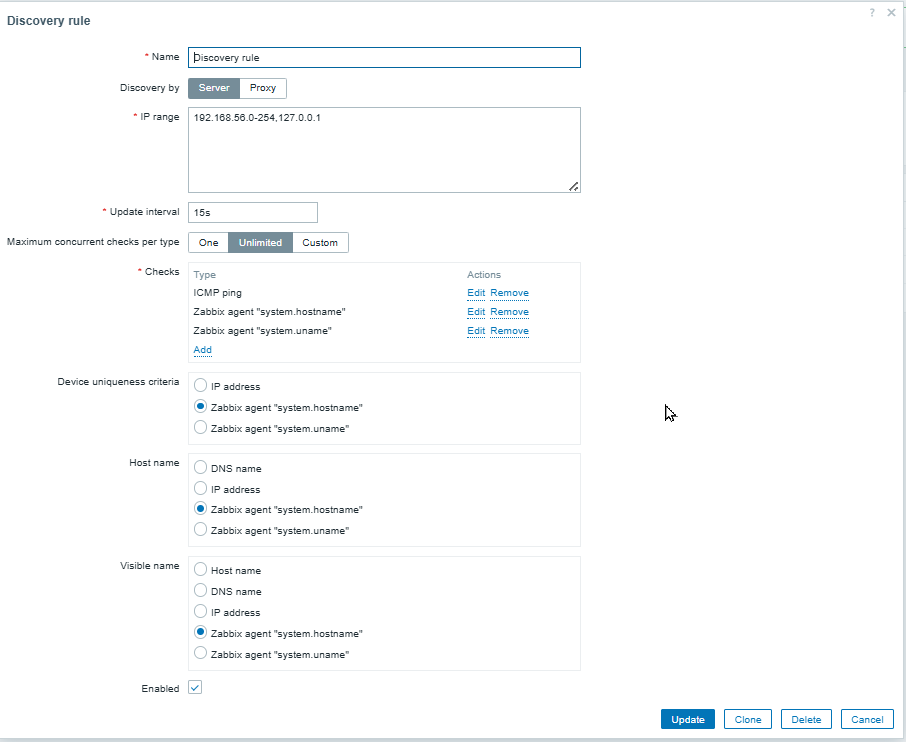Set Discovery by to Server
906x742 pixels.
[214, 88]
